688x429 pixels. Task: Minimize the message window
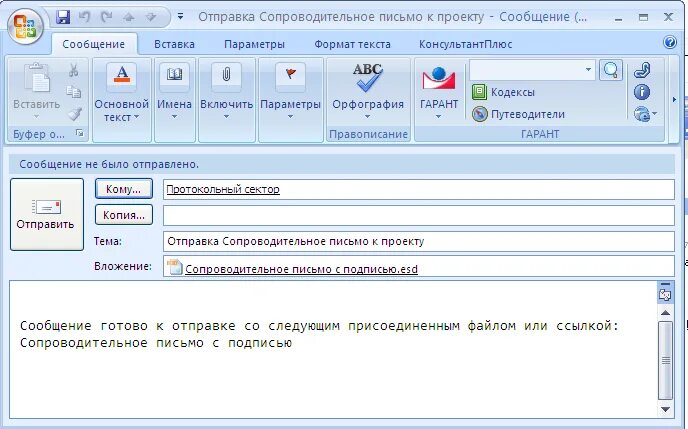point(619,18)
